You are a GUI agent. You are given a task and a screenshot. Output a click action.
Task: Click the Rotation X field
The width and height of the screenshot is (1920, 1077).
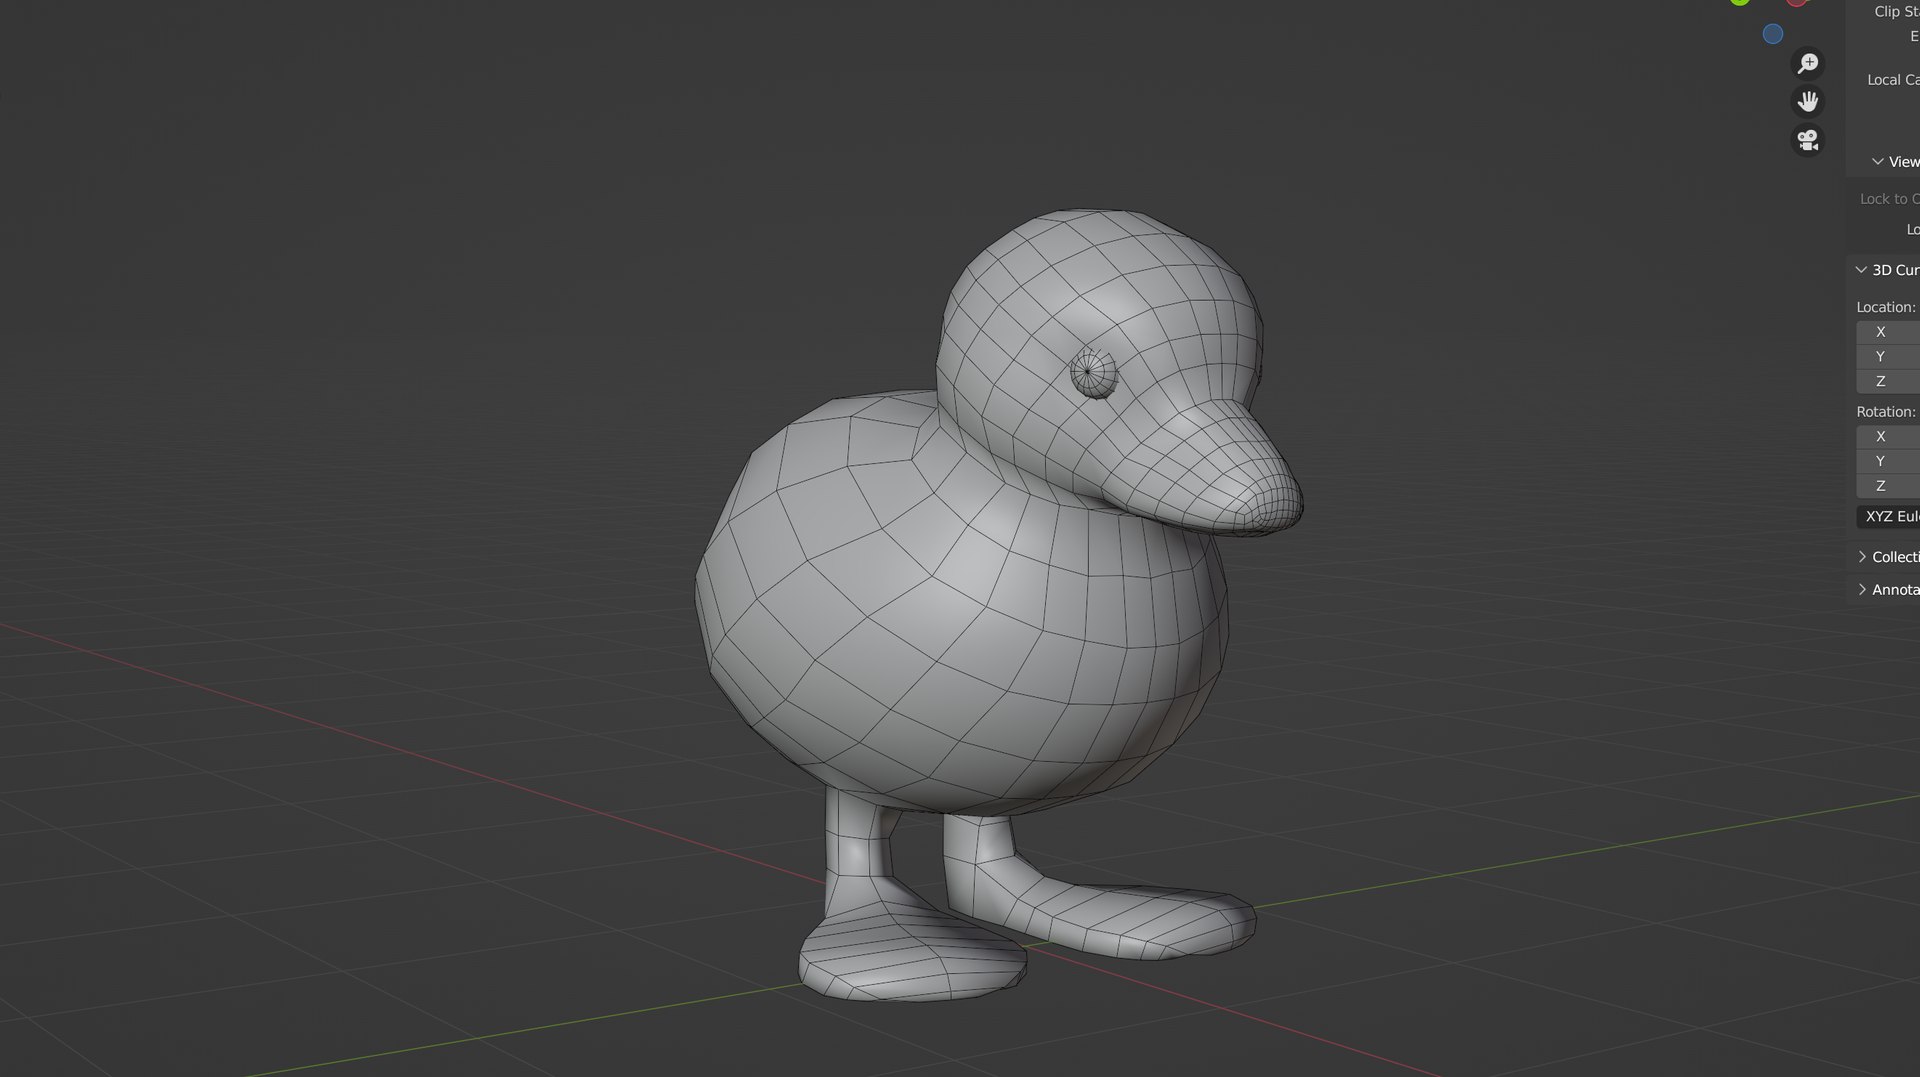point(1888,437)
